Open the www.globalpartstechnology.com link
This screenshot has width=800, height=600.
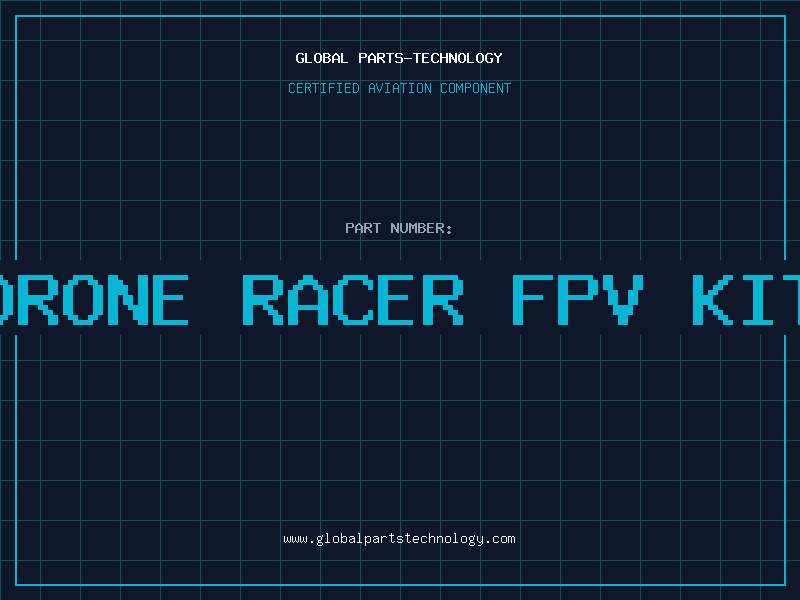(399, 539)
